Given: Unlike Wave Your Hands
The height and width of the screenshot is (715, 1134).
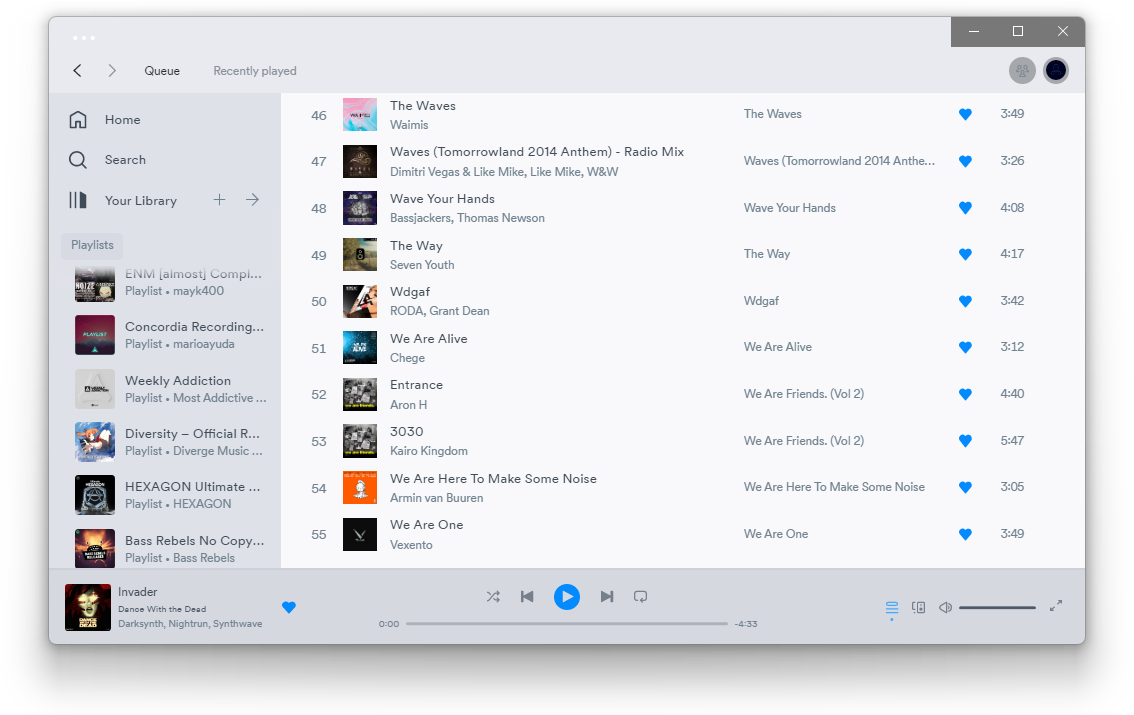Looking at the screenshot, I should point(965,207).
